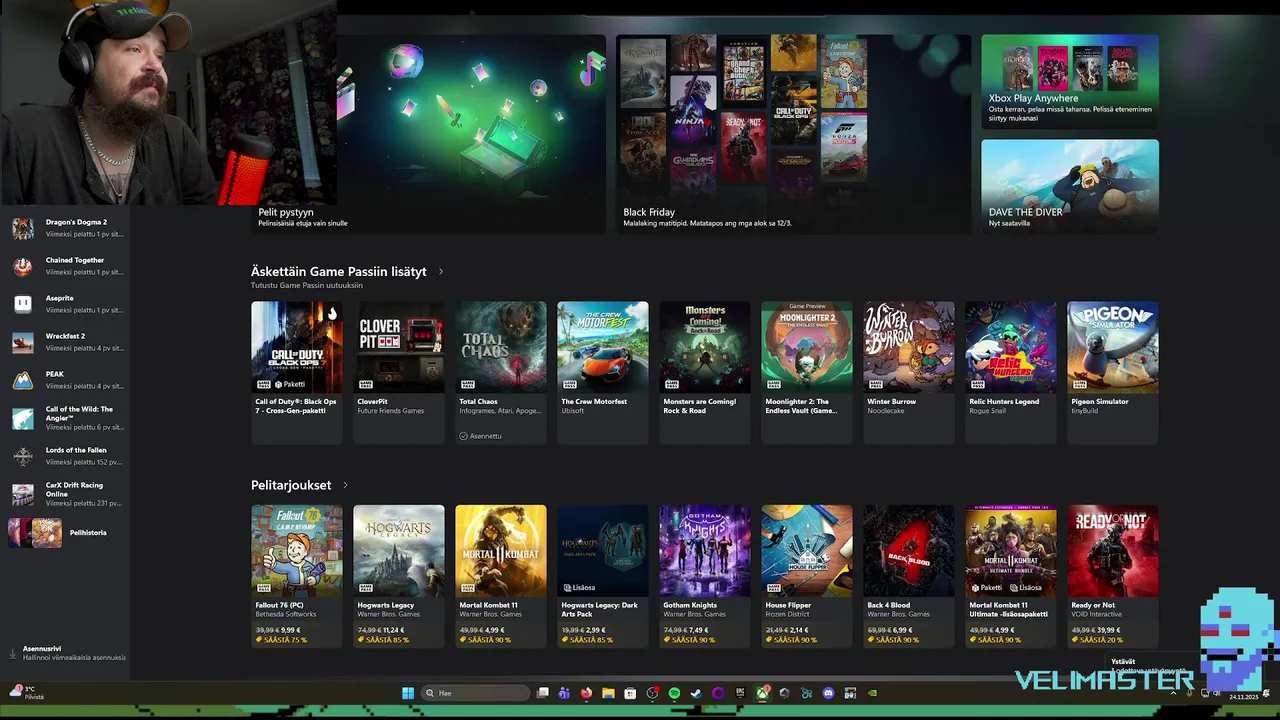
Task: Open NVIDIA app from taskbar
Action: tap(872, 693)
